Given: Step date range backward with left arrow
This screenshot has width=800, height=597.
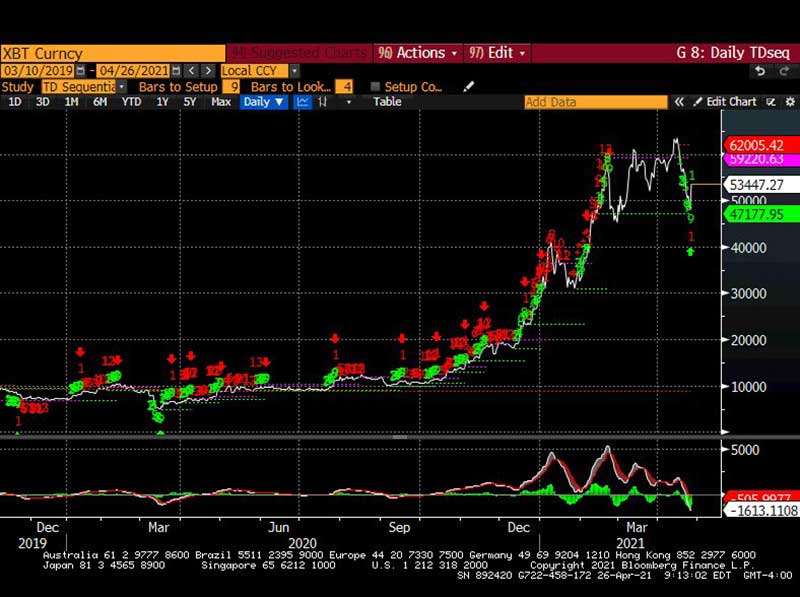Looking at the screenshot, I should coord(192,70).
